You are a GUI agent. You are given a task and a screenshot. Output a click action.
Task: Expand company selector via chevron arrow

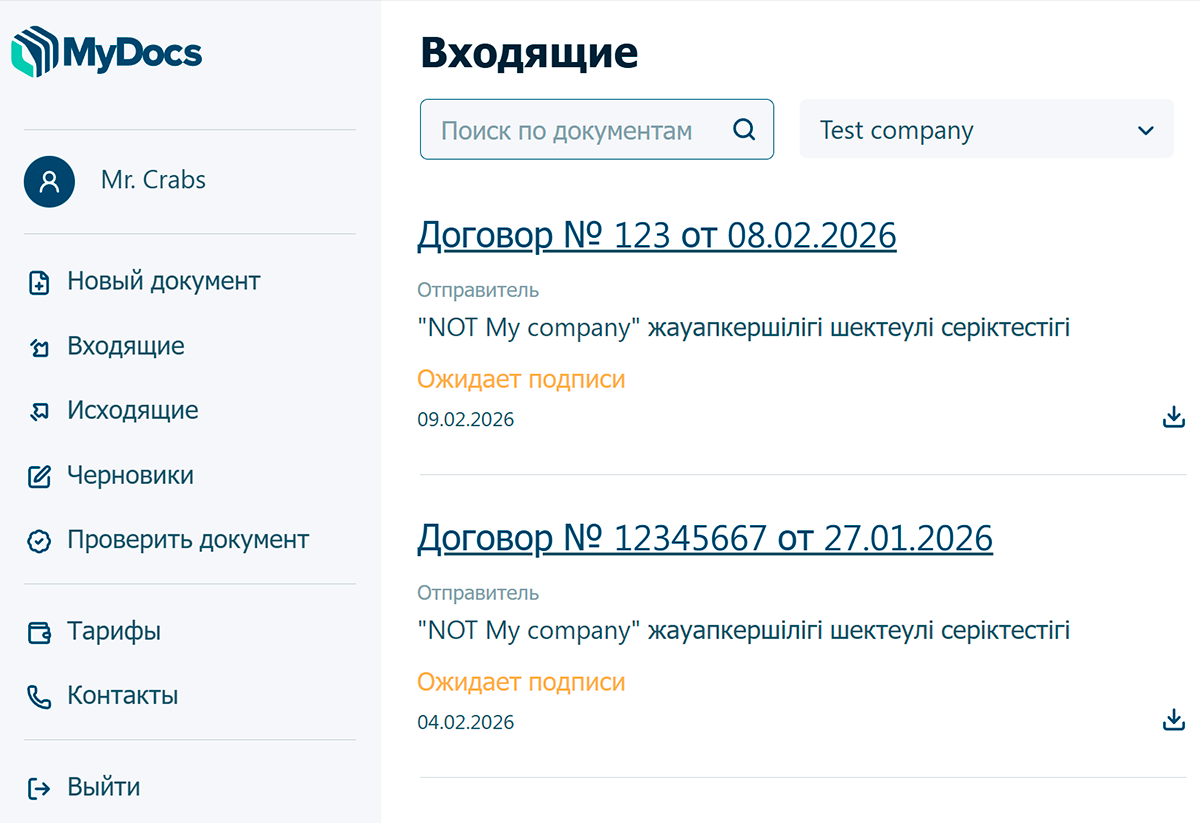pos(1146,130)
